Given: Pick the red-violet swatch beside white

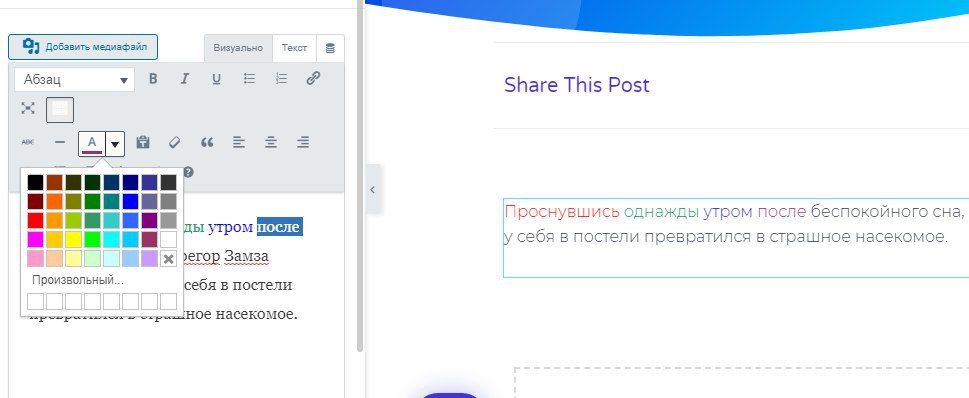Looking at the screenshot, I should click(x=150, y=239).
